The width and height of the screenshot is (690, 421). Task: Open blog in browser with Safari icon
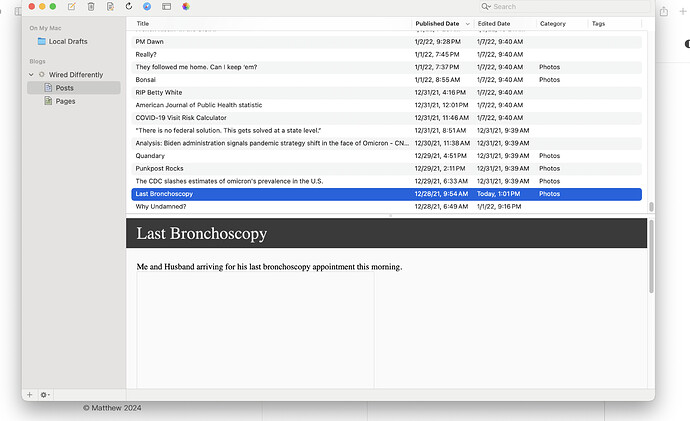147,7
